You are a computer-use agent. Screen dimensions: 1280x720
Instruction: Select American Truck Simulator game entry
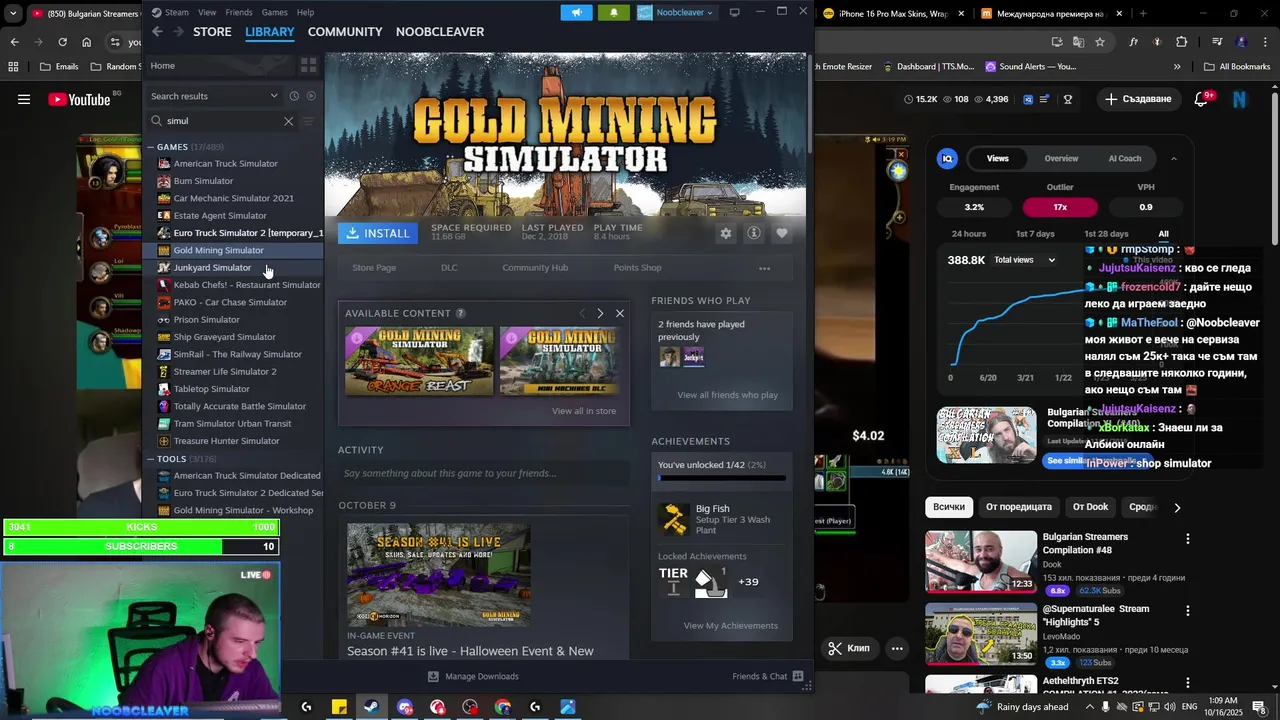[x=225, y=164]
